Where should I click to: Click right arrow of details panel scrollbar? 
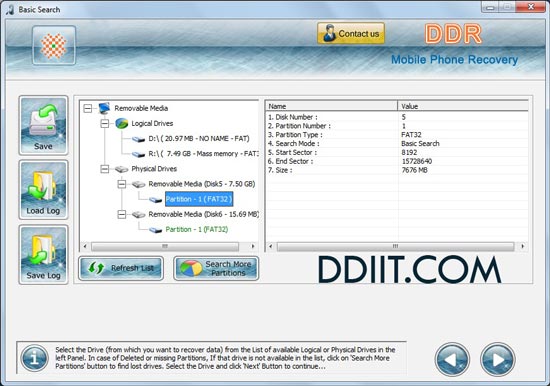523,246
